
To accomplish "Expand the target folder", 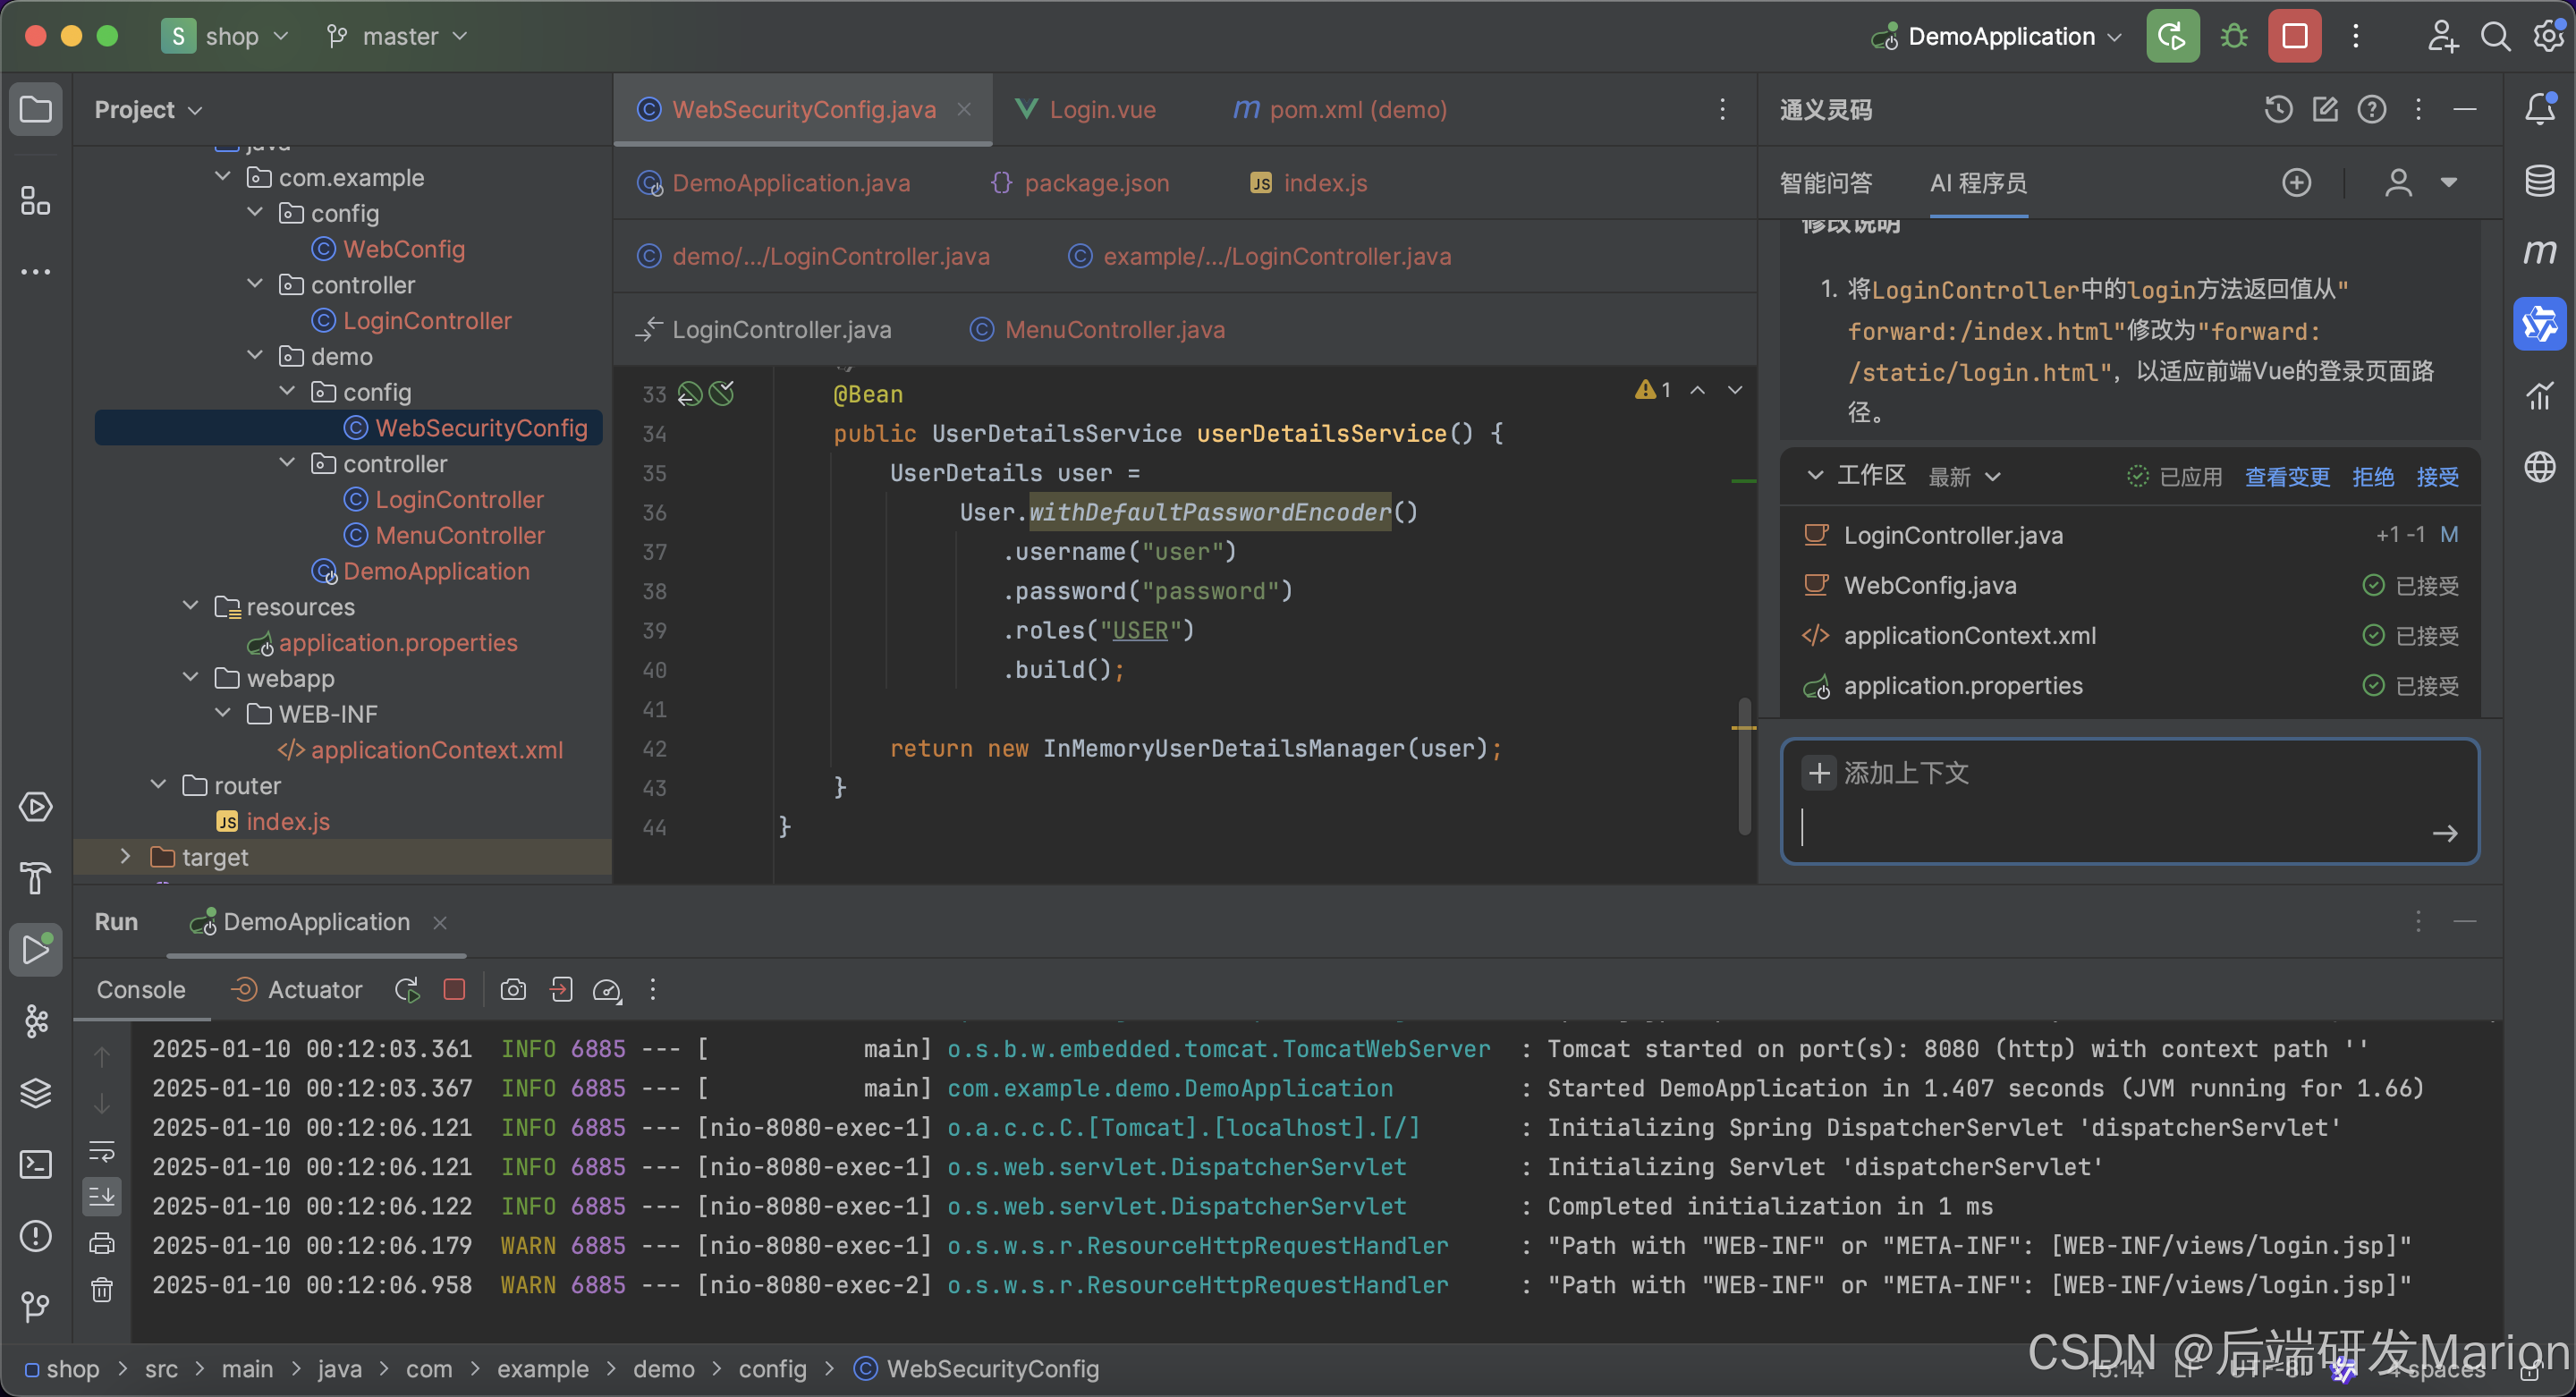I will [x=125, y=856].
